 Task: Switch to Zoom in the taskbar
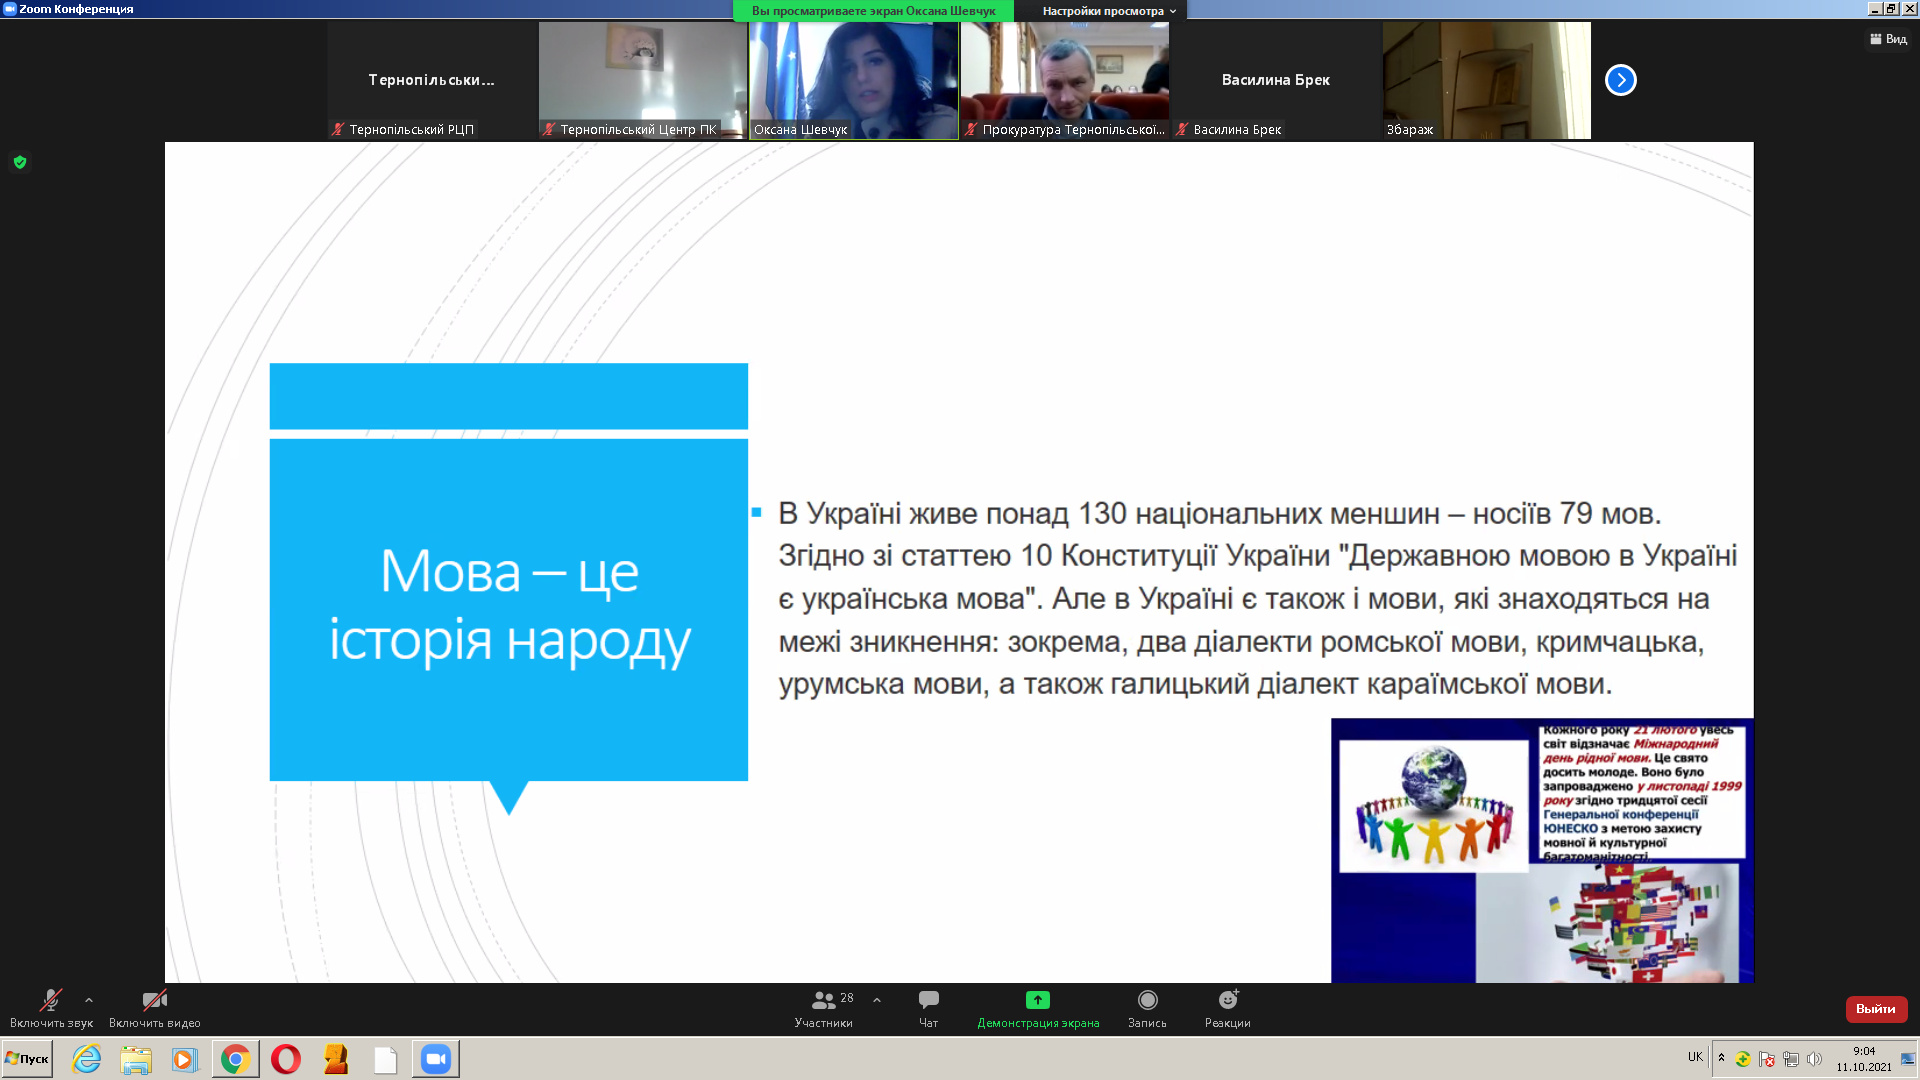click(436, 1059)
